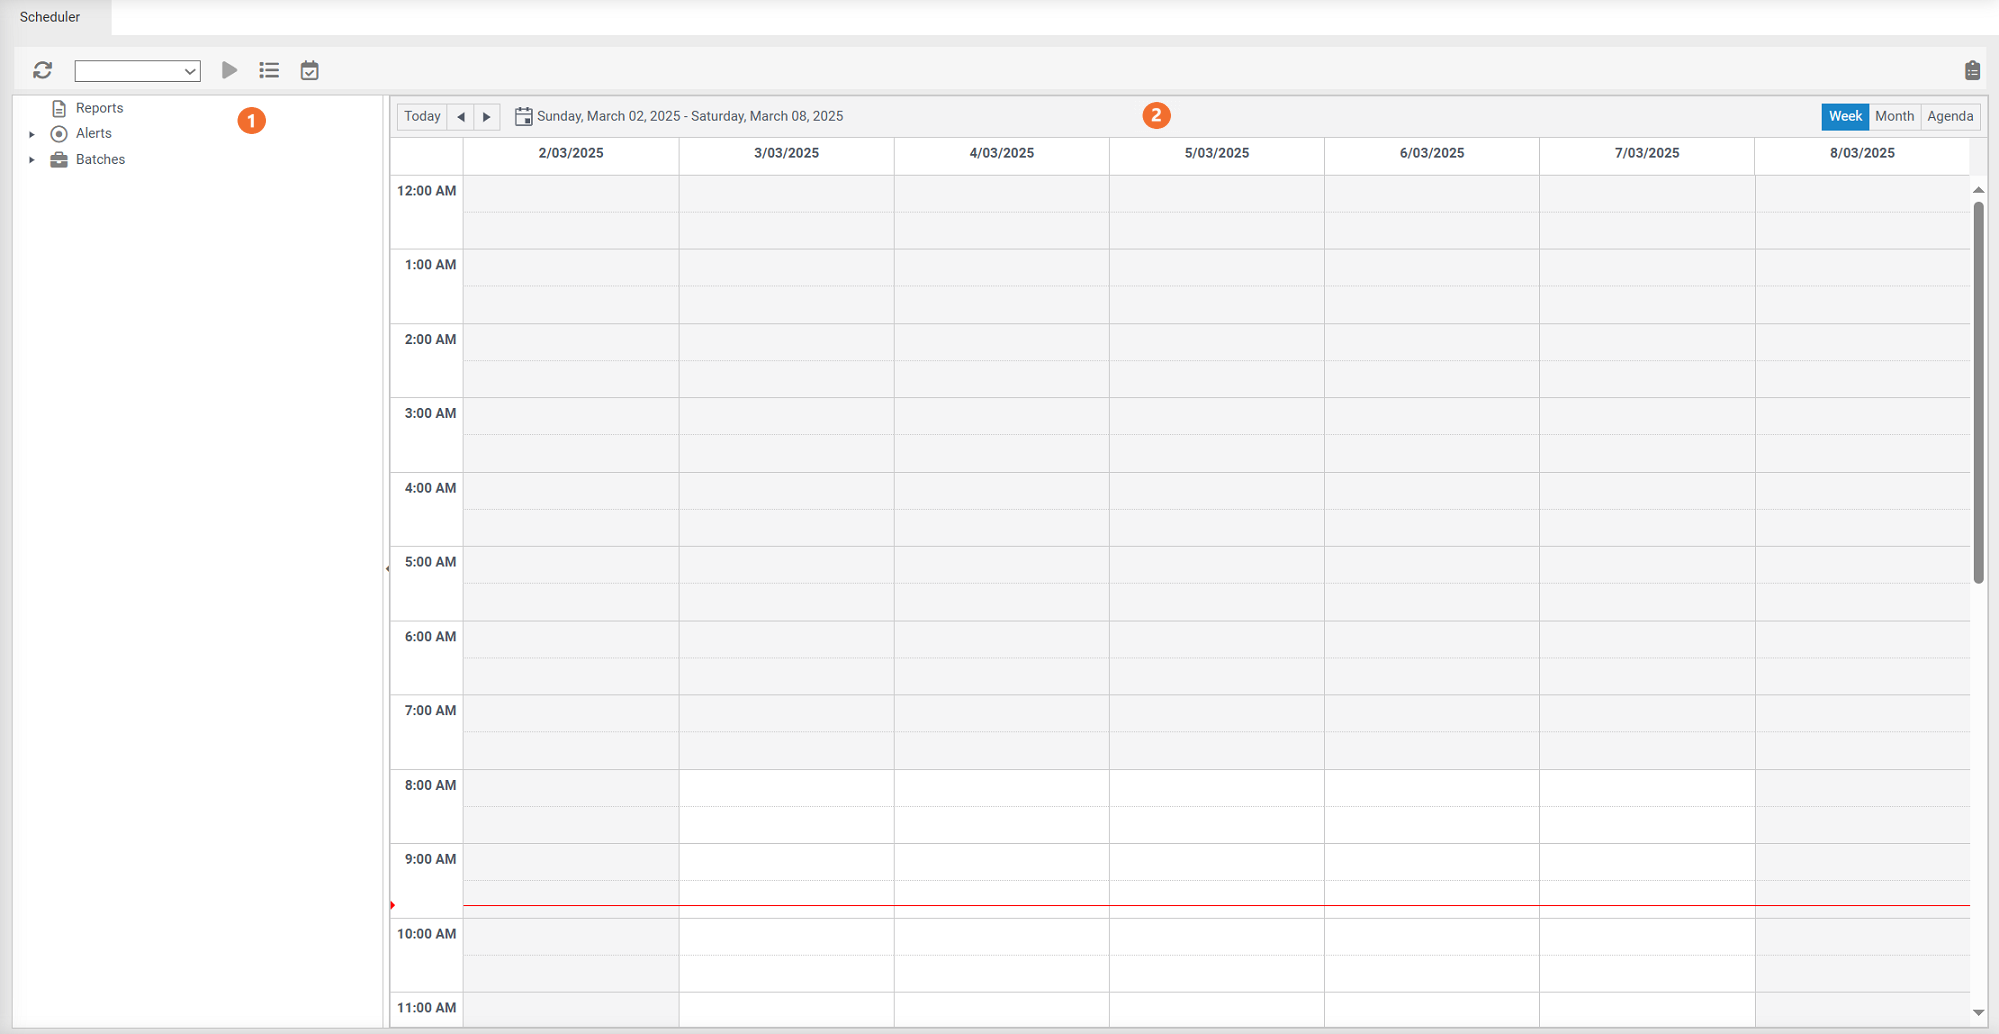Image resolution: width=1999 pixels, height=1034 pixels.
Task: Click the clipboard icon at top right
Action: 1971,70
